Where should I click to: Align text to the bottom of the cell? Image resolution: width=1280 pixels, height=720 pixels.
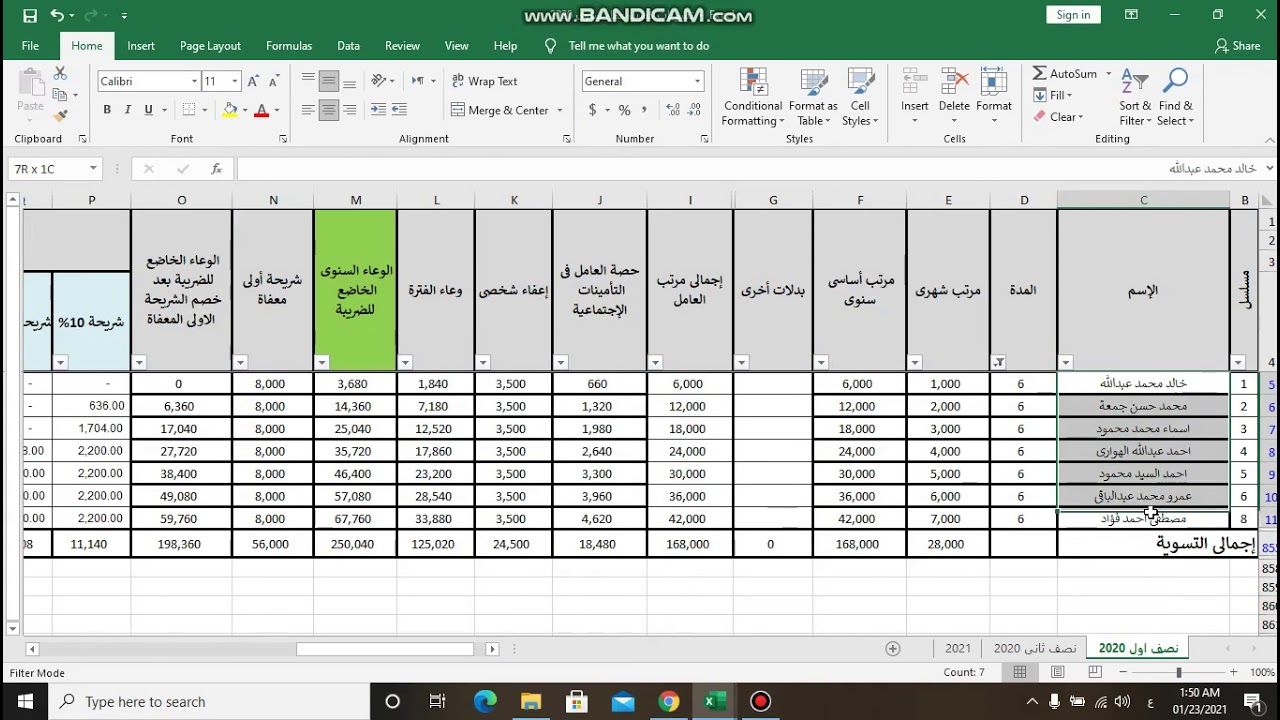coord(349,81)
